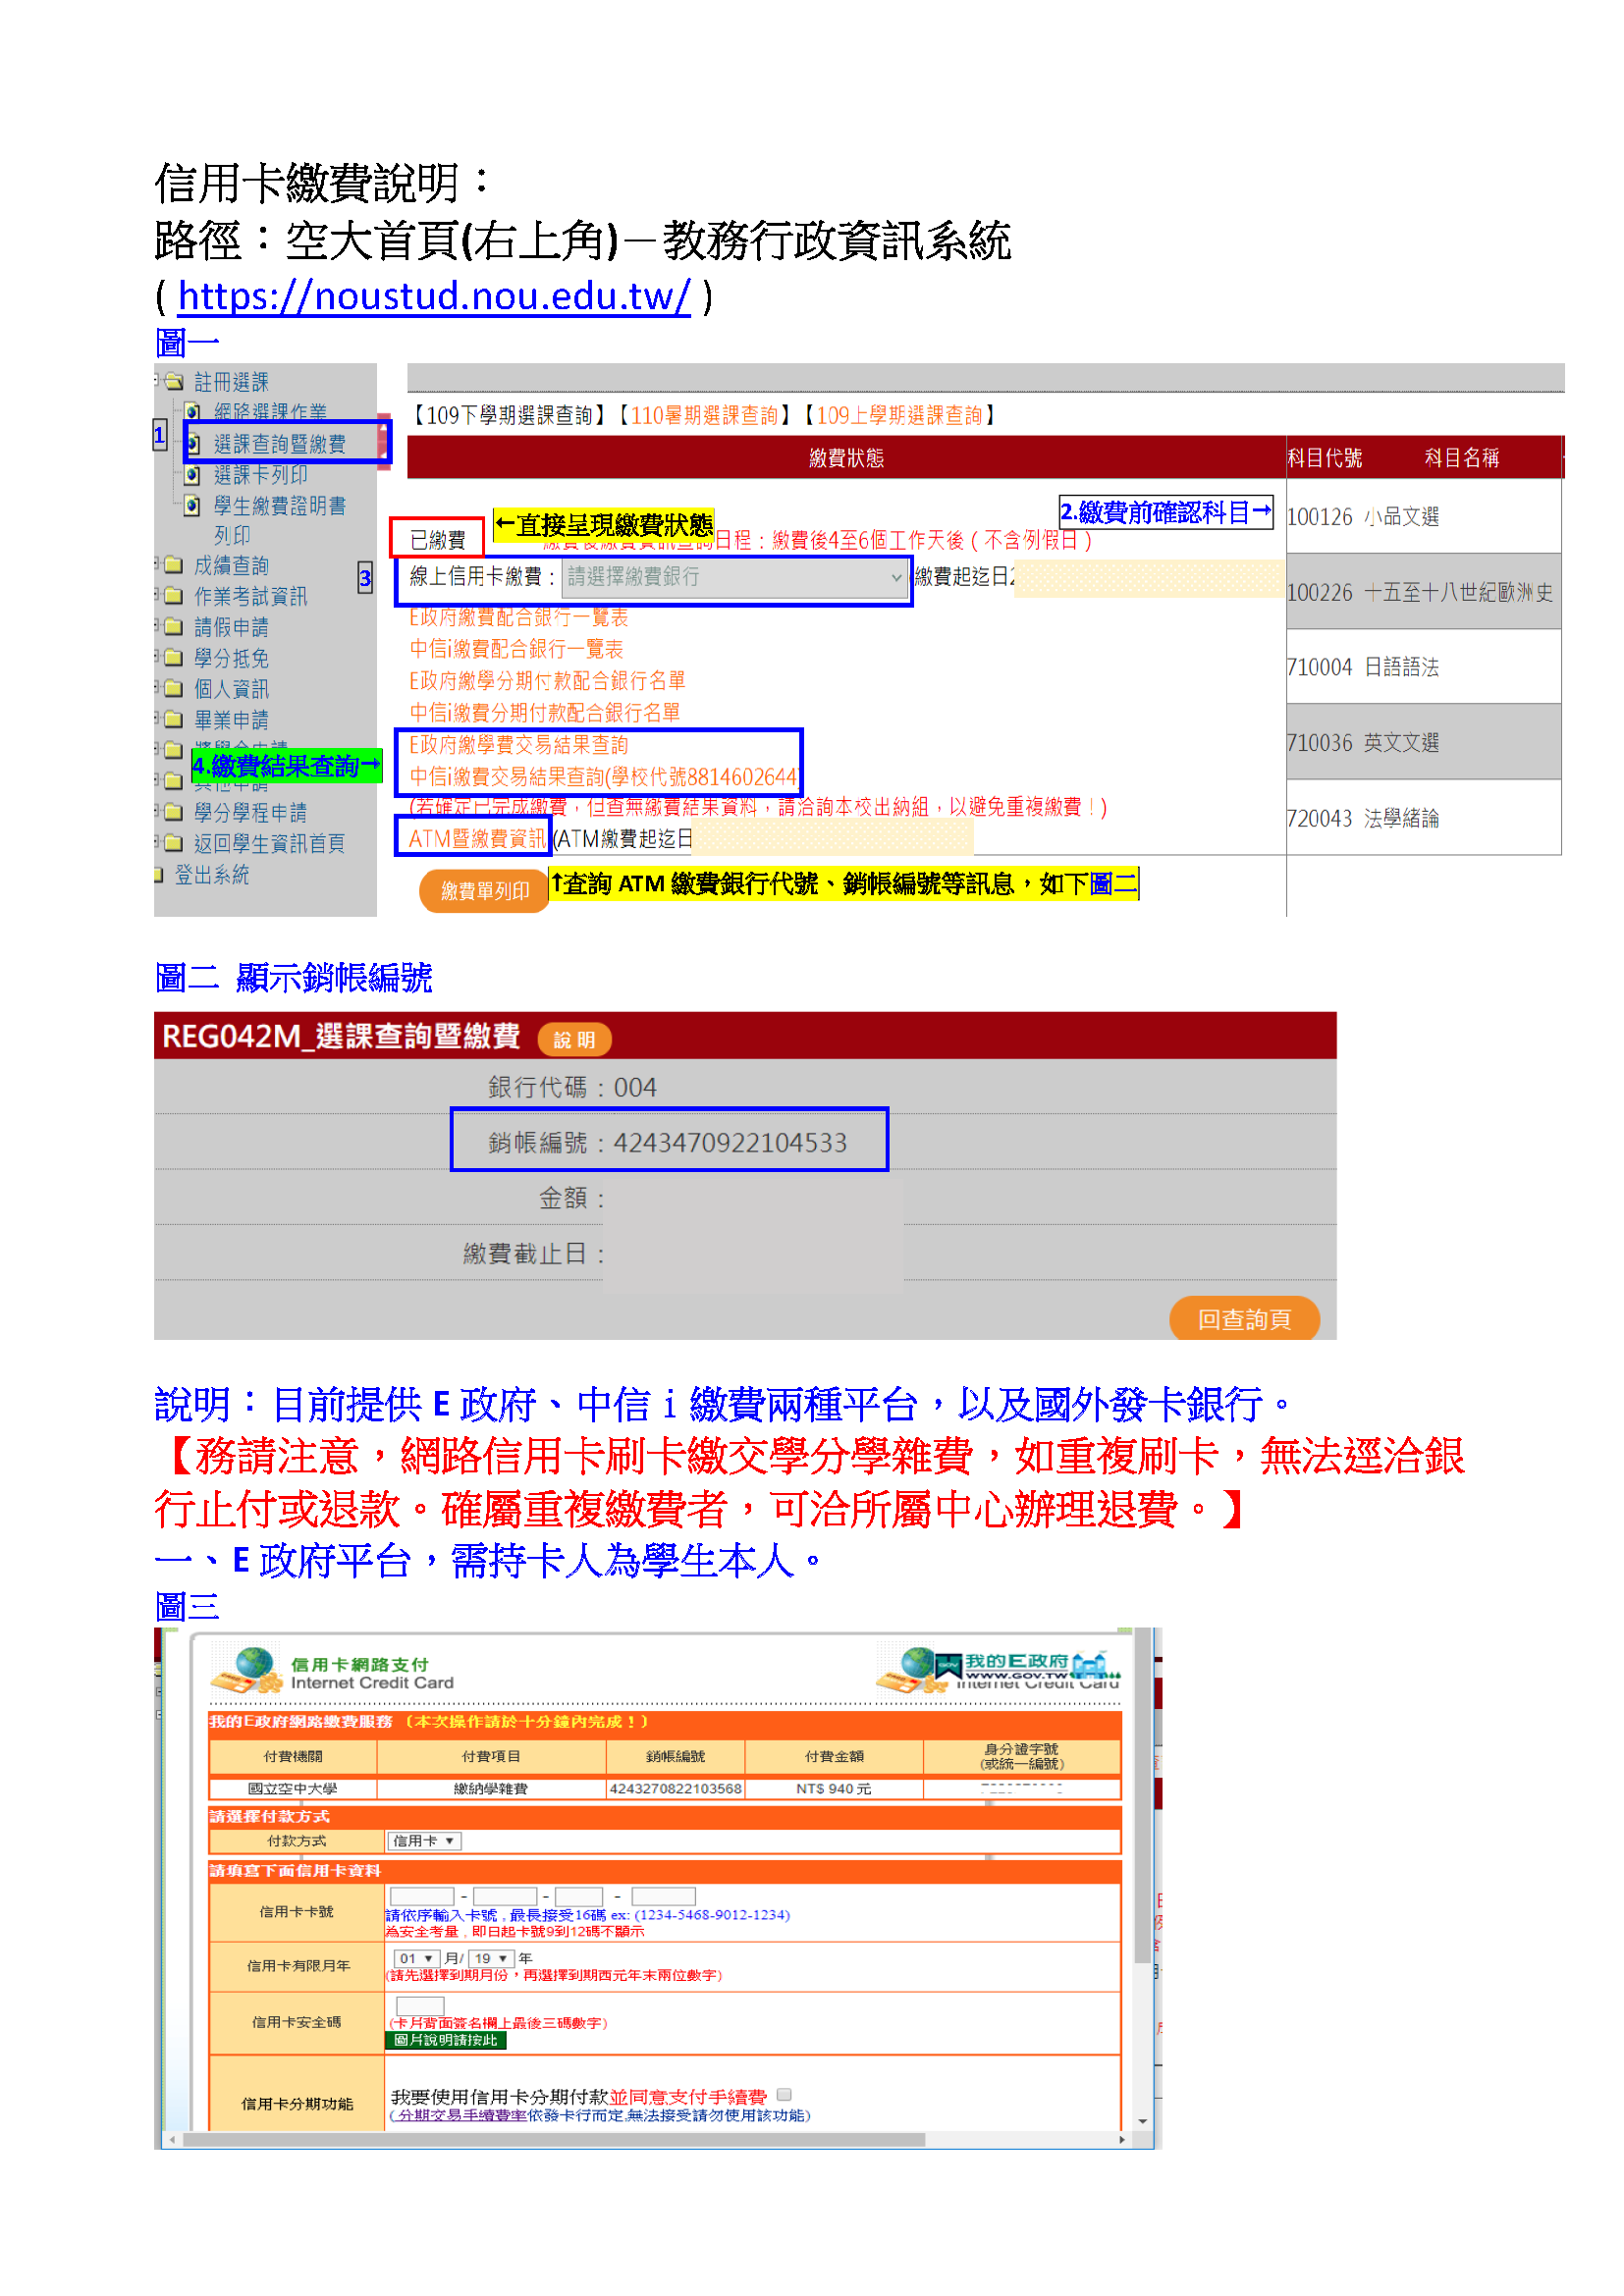Open E政府繳學分期付款配合銀行名單 link
The image size is (1624, 2296).
[x=547, y=681]
